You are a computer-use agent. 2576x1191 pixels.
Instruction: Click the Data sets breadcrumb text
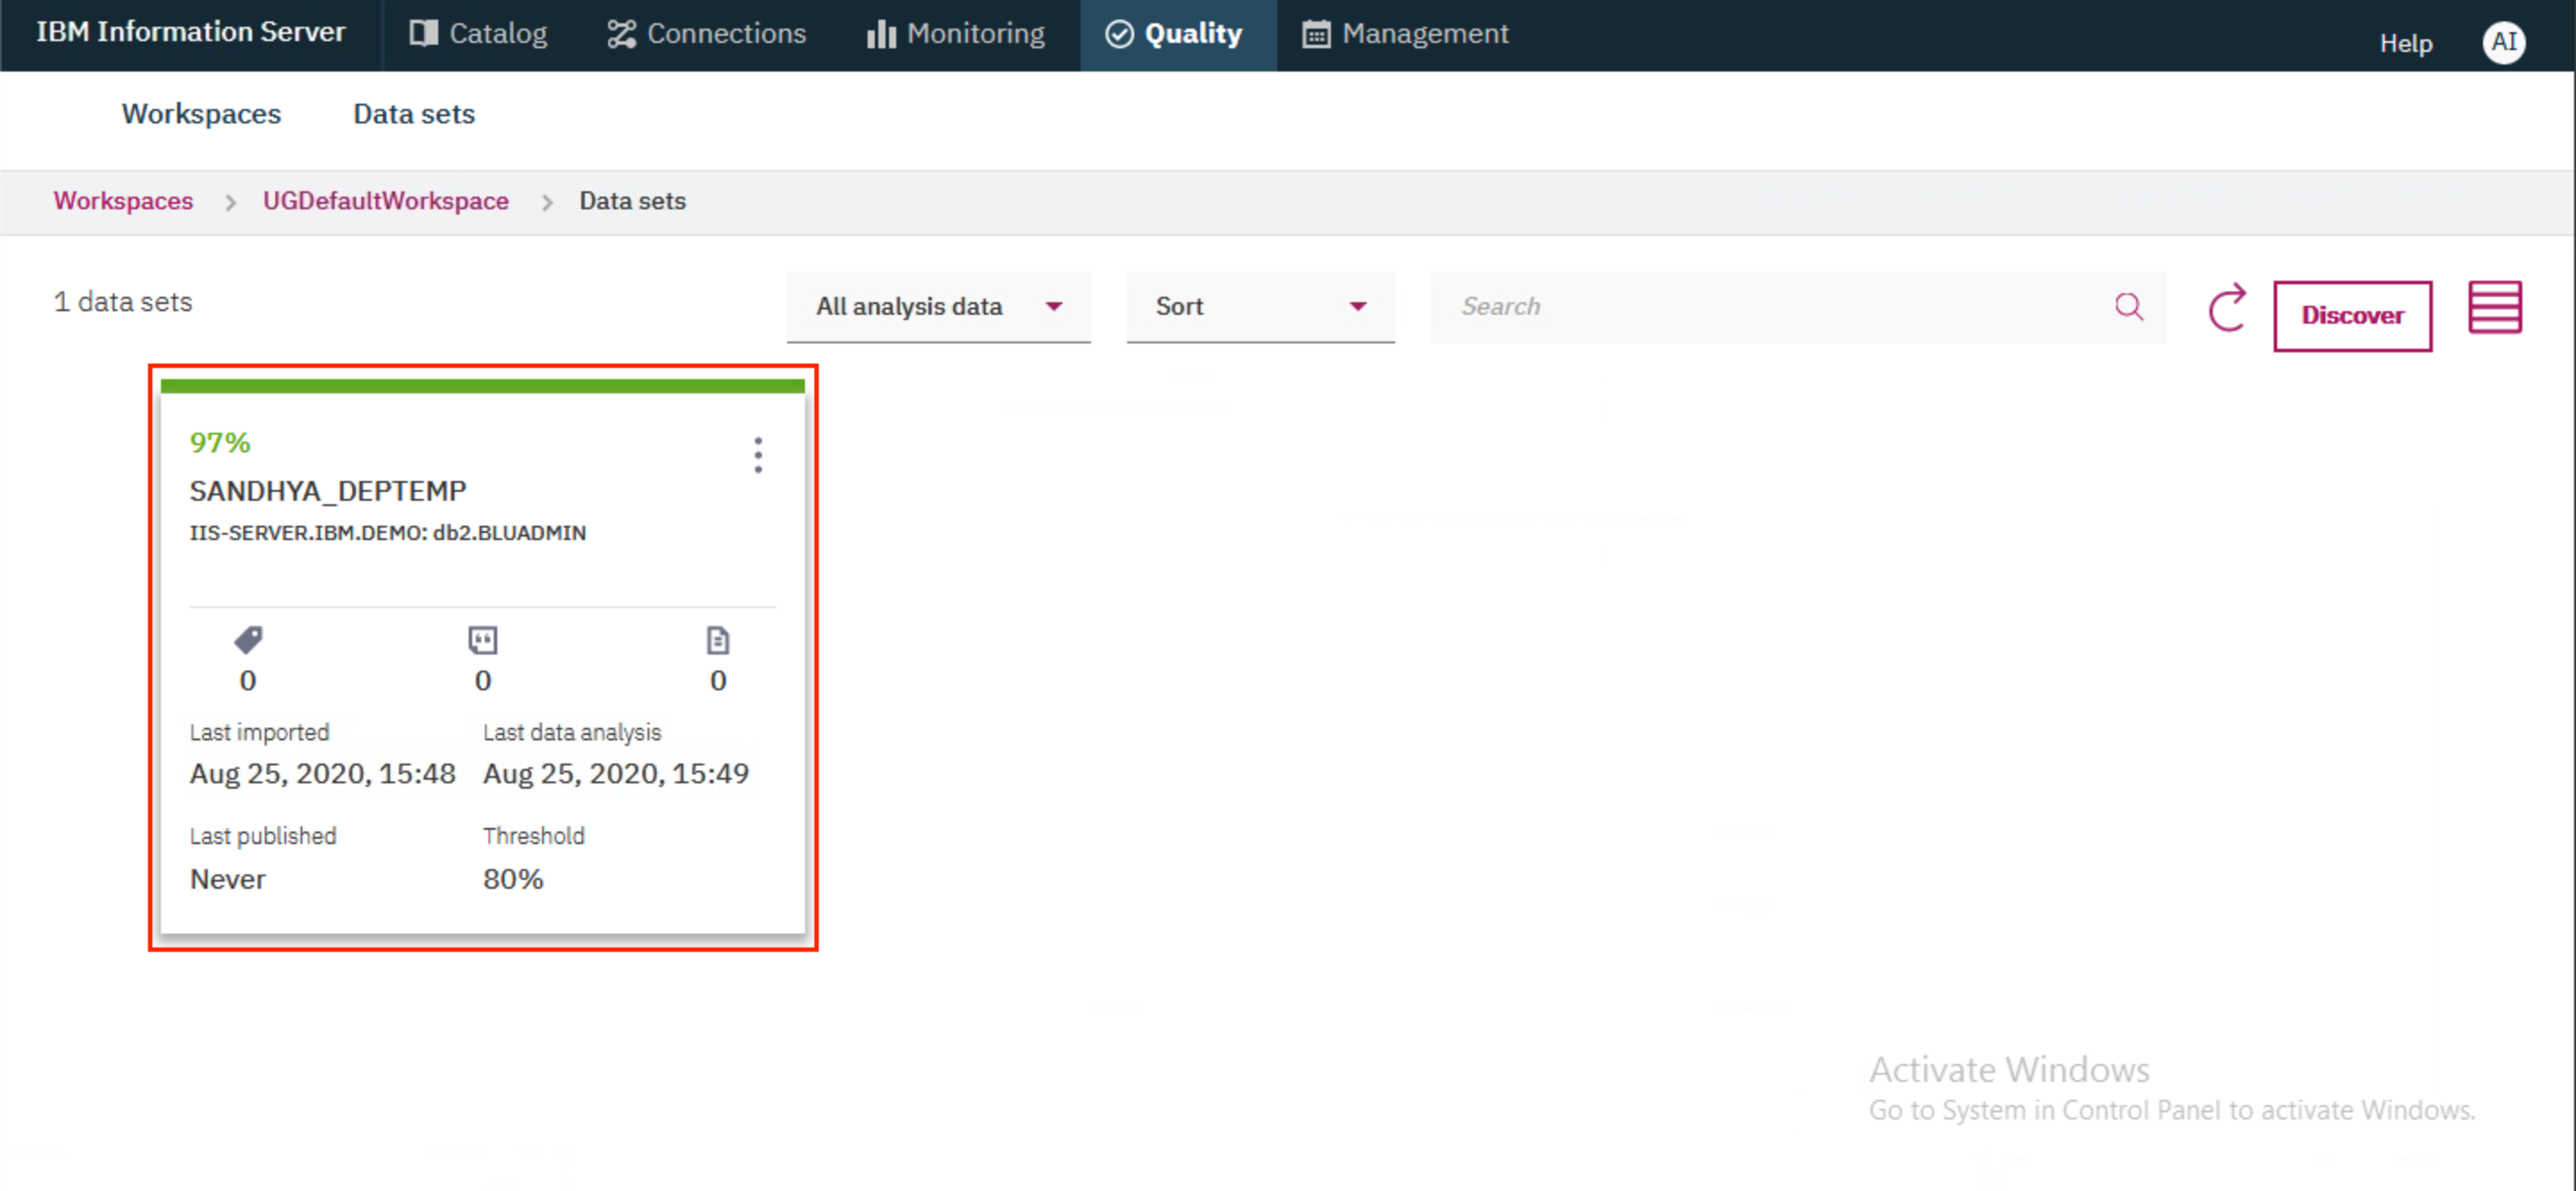pos(633,201)
